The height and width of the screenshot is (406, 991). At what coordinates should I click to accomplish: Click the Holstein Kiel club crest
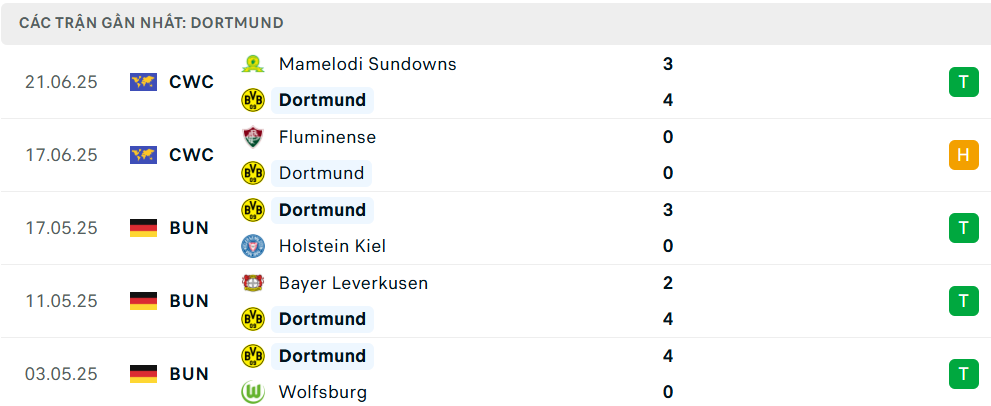(253, 246)
